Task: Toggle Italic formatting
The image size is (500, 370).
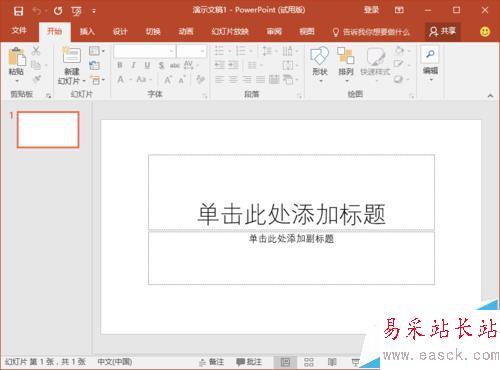Action: [x=133, y=65]
